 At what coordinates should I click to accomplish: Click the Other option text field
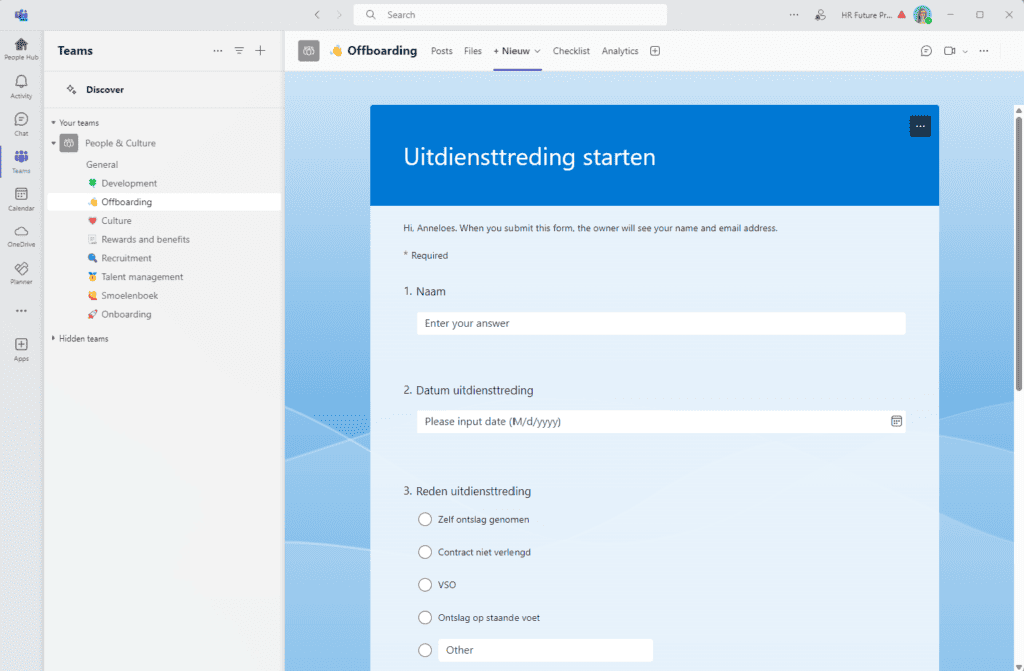click(545, 650)
